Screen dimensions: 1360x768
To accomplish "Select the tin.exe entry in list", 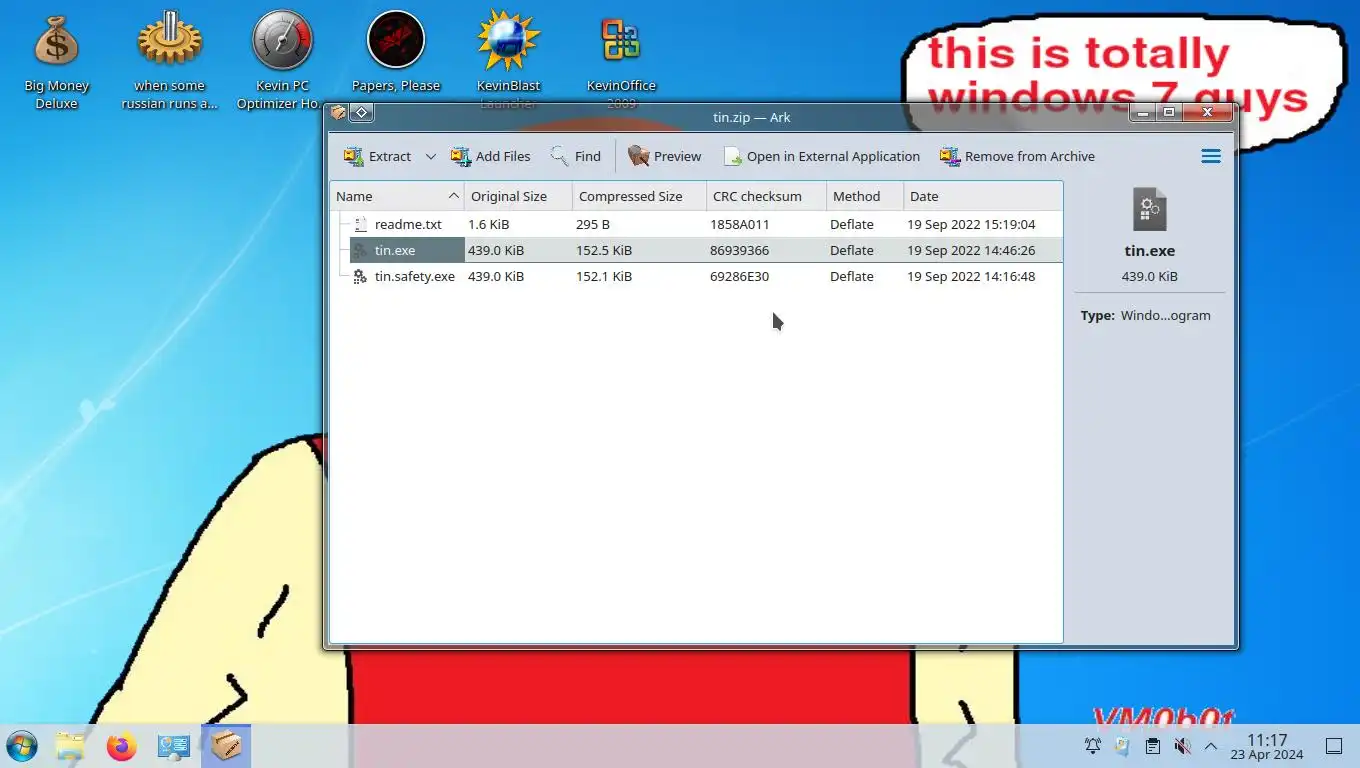I will [696, 250].
